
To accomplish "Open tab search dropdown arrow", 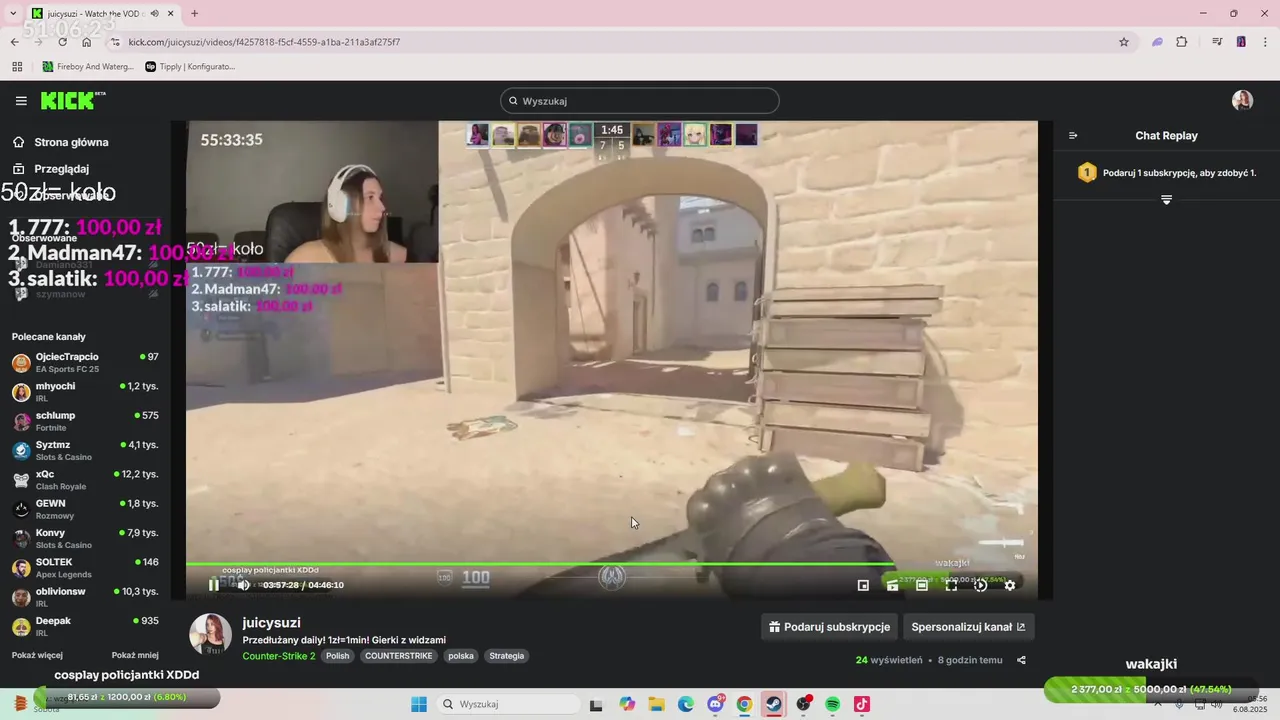I will point(13,13).
